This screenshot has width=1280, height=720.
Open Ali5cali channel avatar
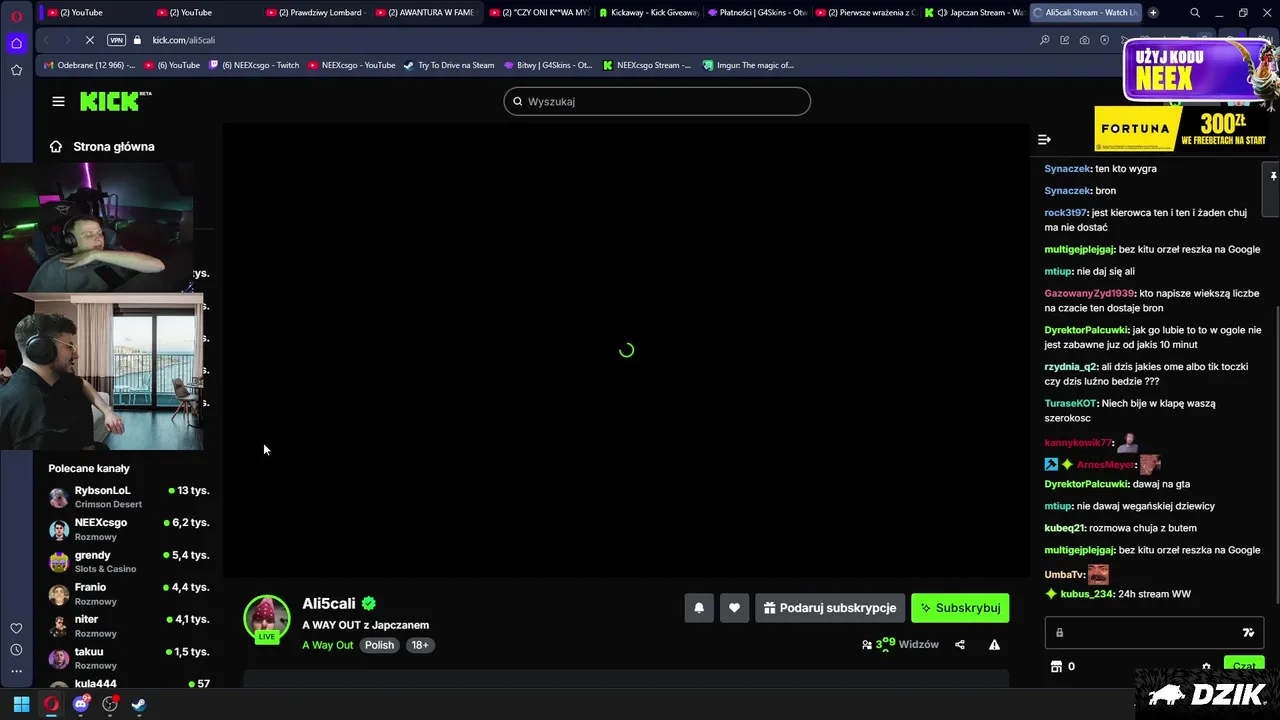(x=266, y=618)
